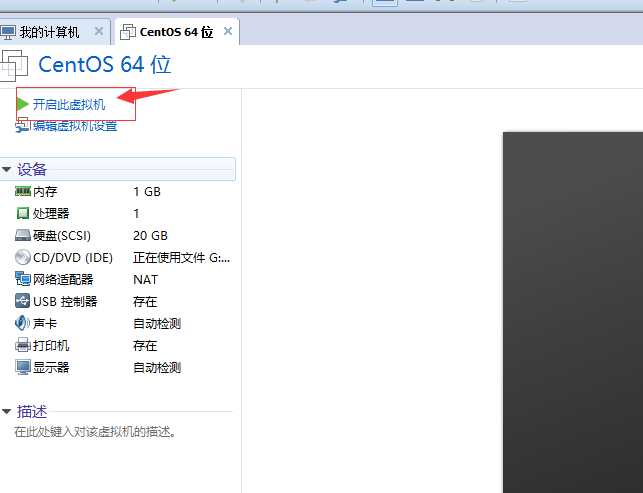Select the USB 控制器 label

(65, 301)
